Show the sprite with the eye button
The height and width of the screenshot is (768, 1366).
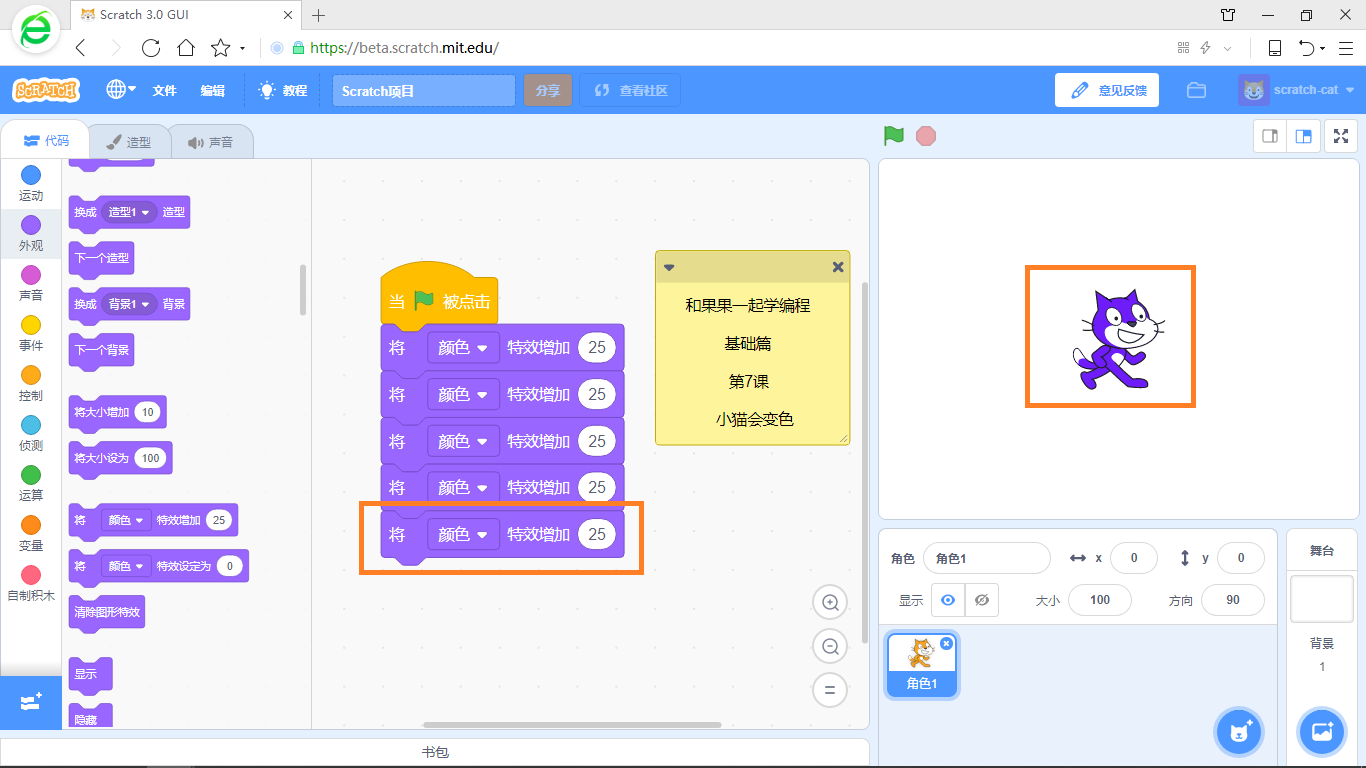948,600
